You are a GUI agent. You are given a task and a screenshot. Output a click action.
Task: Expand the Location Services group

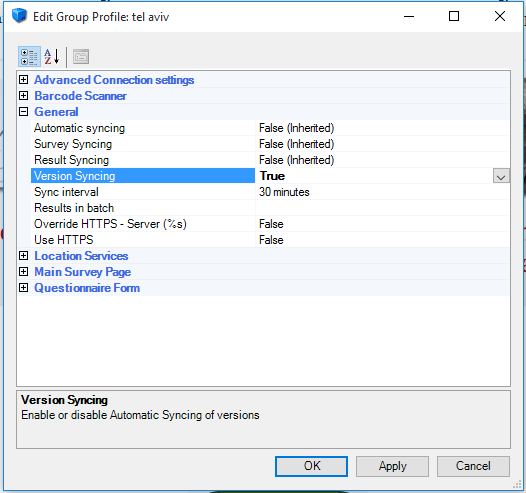point(23,256)
